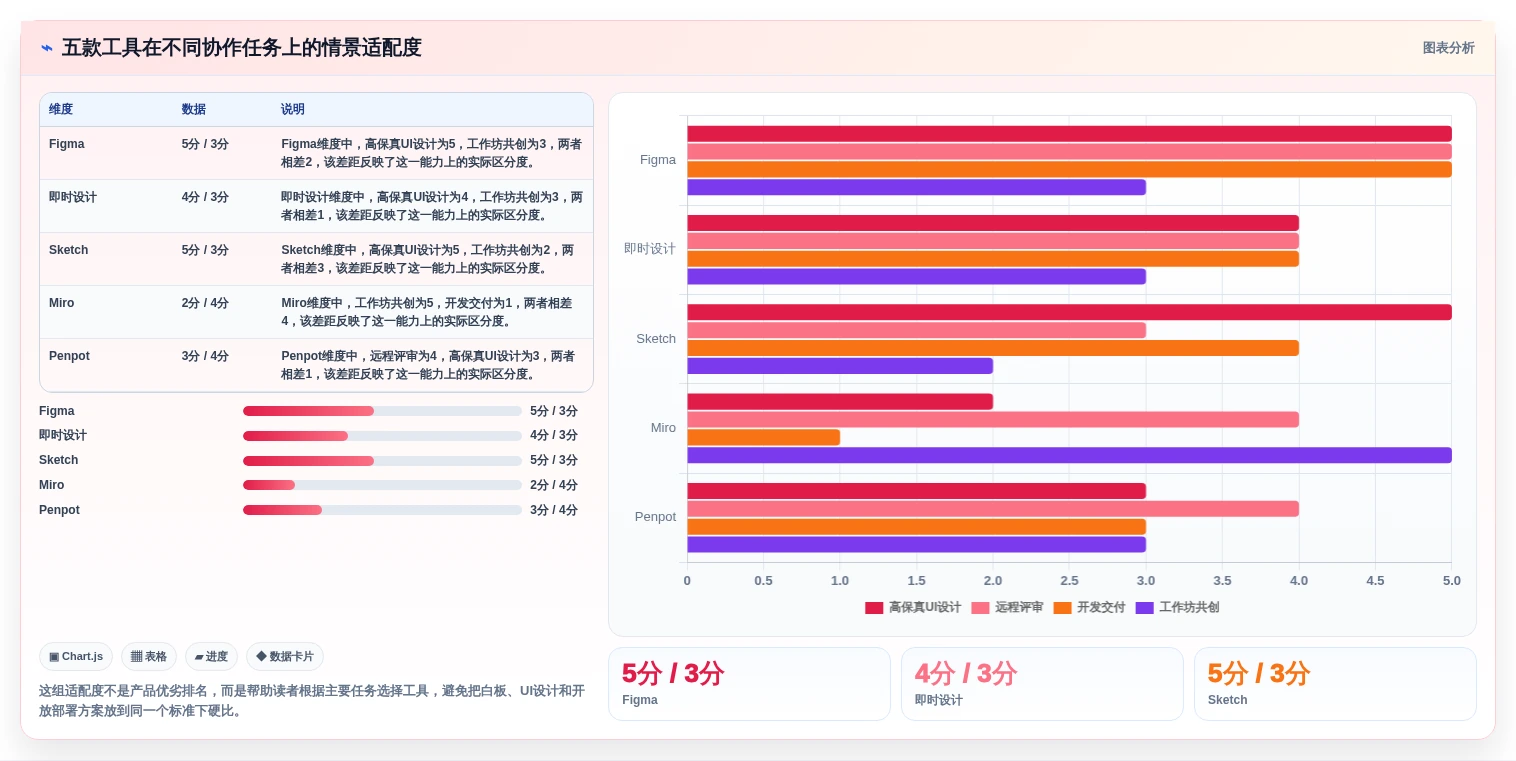1516x761 pixels.
Task: Click the lightning icon beside the title
Action: [46, 48]
